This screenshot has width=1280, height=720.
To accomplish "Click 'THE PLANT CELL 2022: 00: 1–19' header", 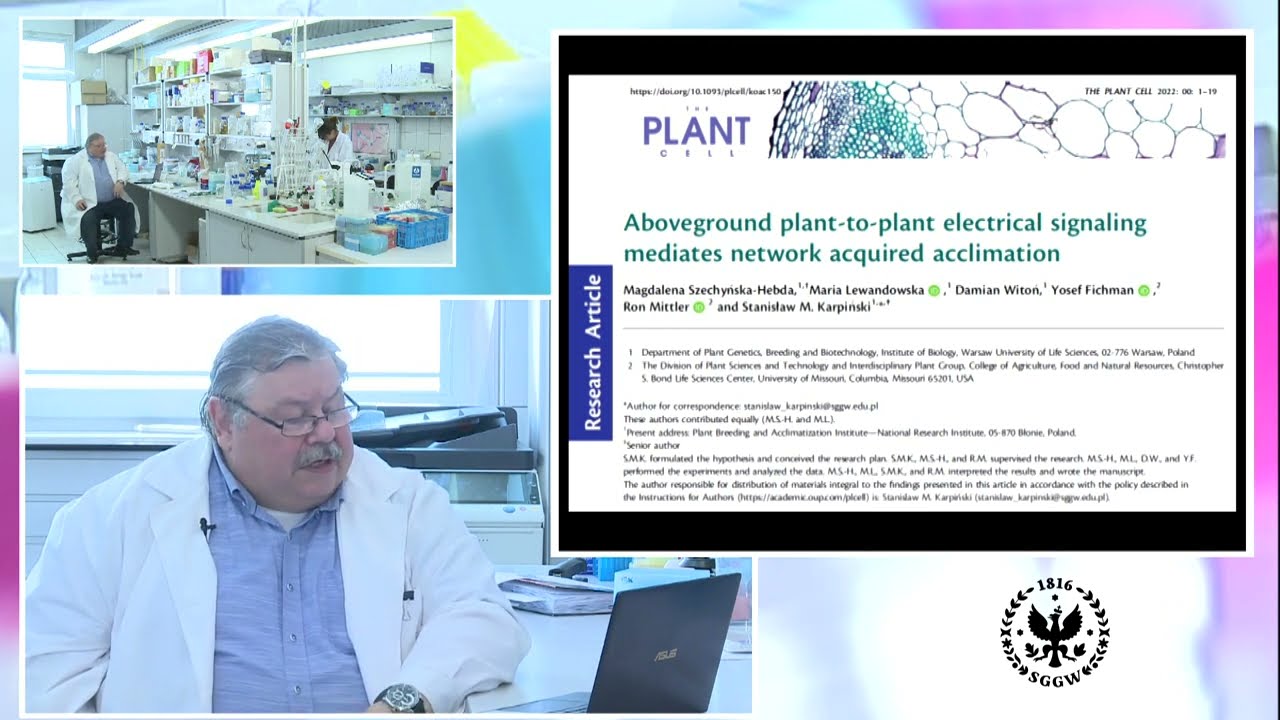I will point(1152,91).
